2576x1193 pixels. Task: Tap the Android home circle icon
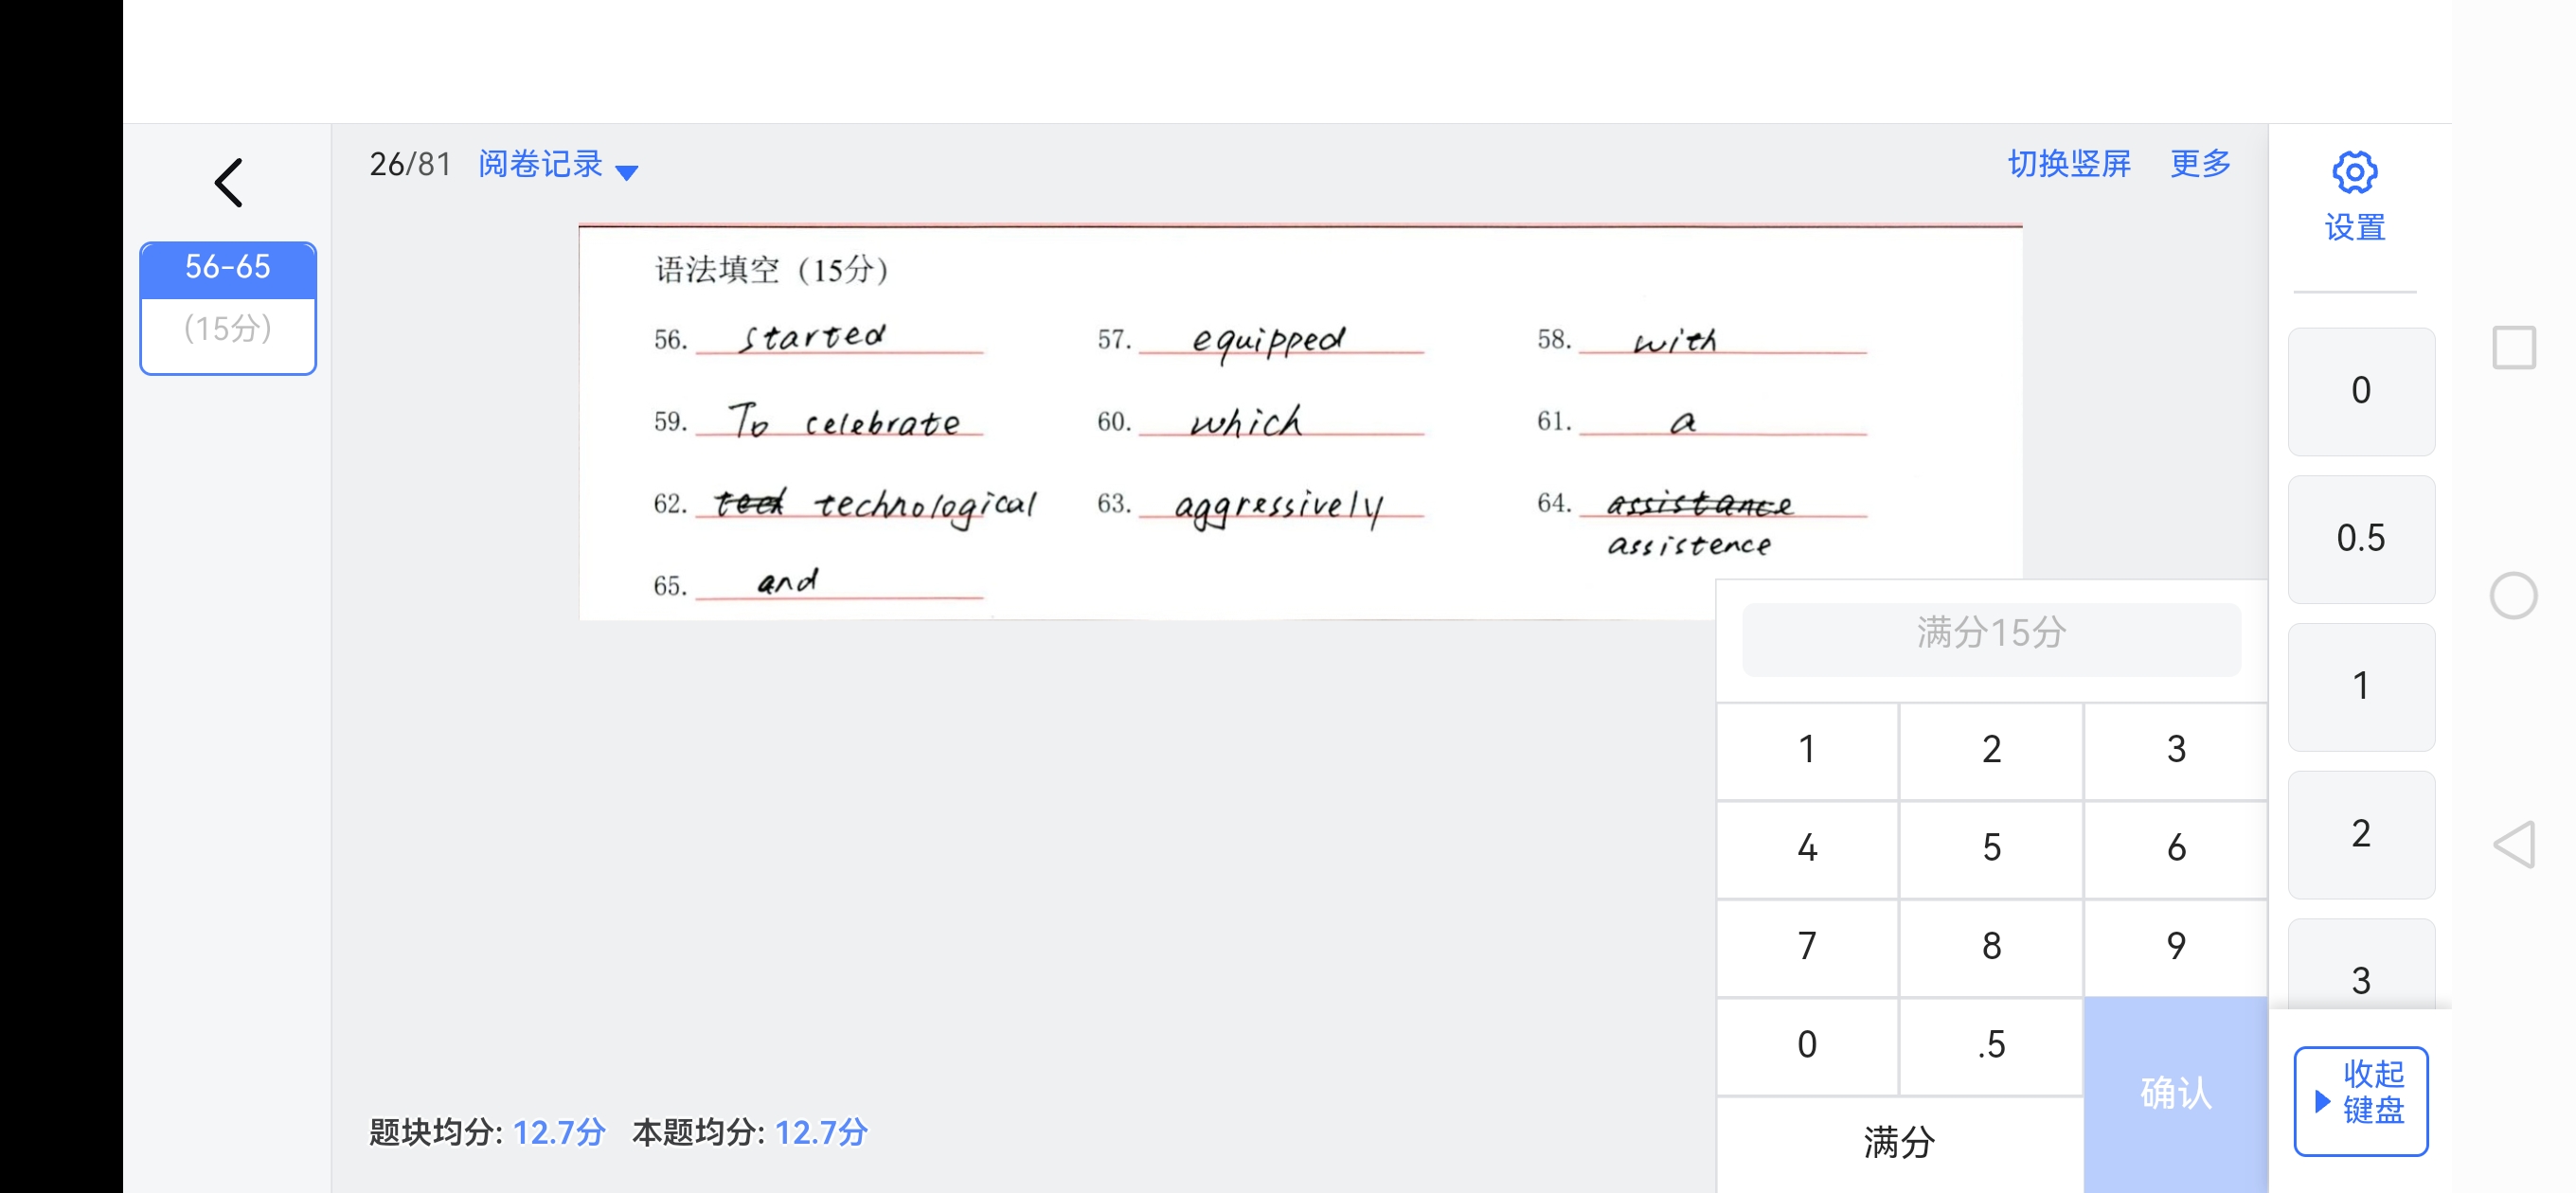click(2513, 596)
